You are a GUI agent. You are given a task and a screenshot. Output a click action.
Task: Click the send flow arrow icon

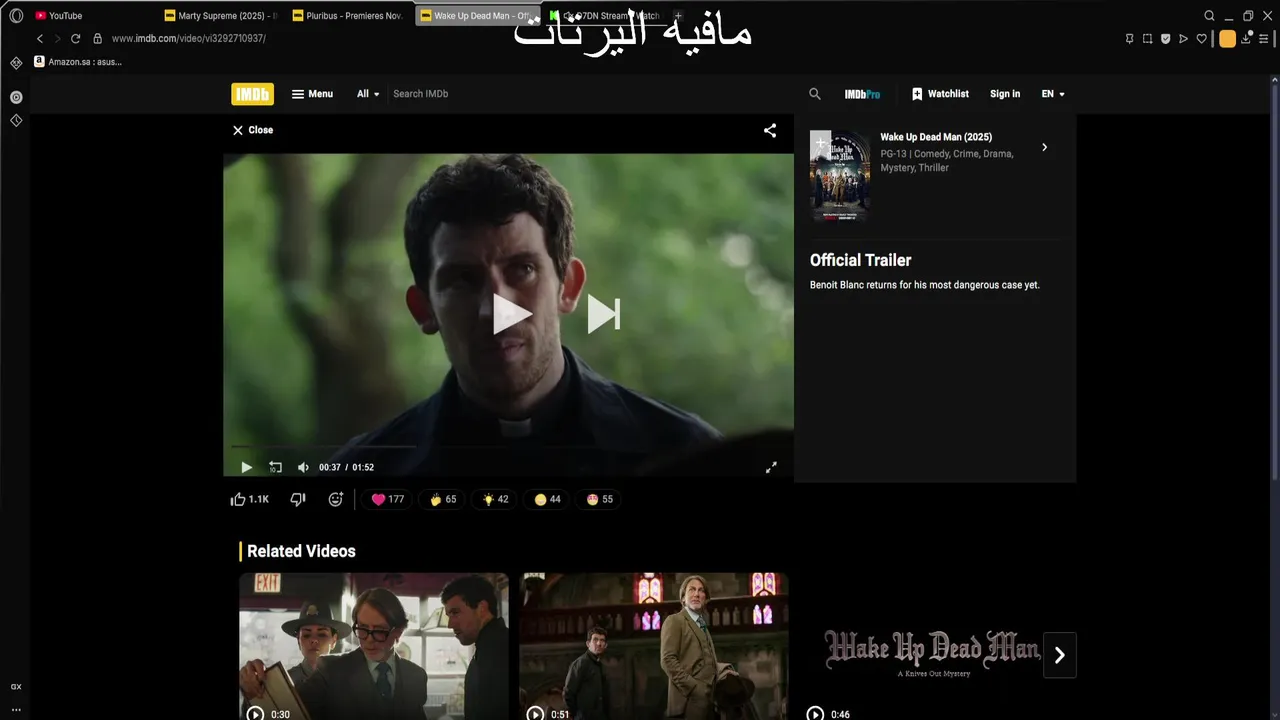click(x=1183, y=39)
